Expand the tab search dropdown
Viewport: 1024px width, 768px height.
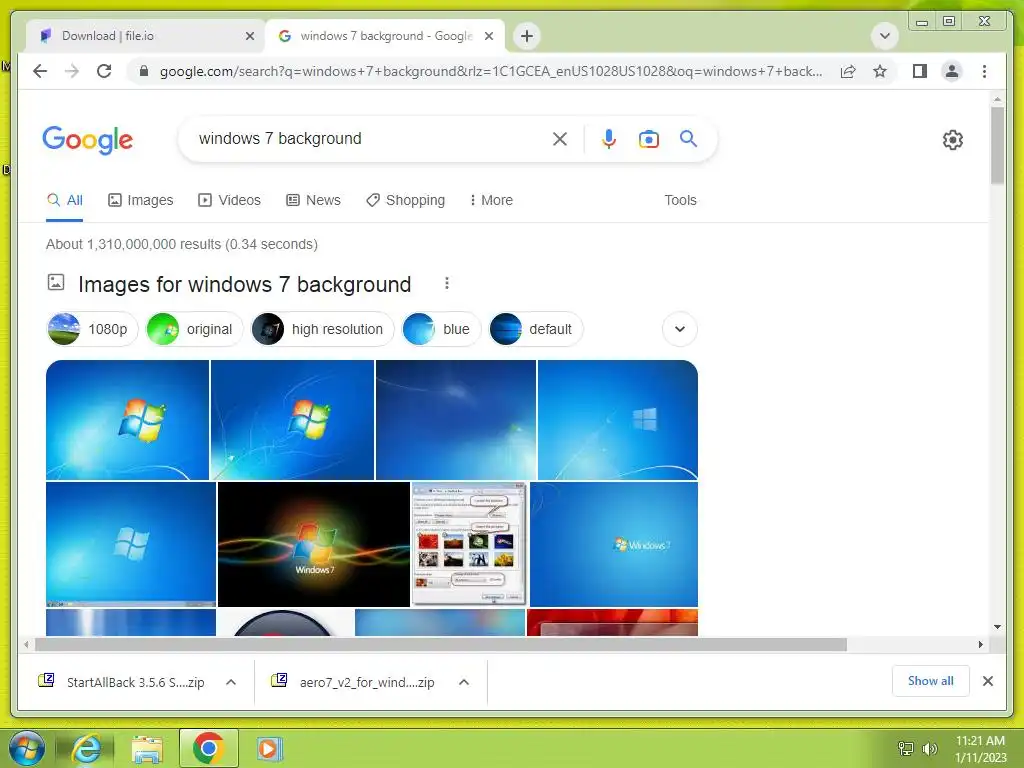pyautogui.click(x=885, y=36)
